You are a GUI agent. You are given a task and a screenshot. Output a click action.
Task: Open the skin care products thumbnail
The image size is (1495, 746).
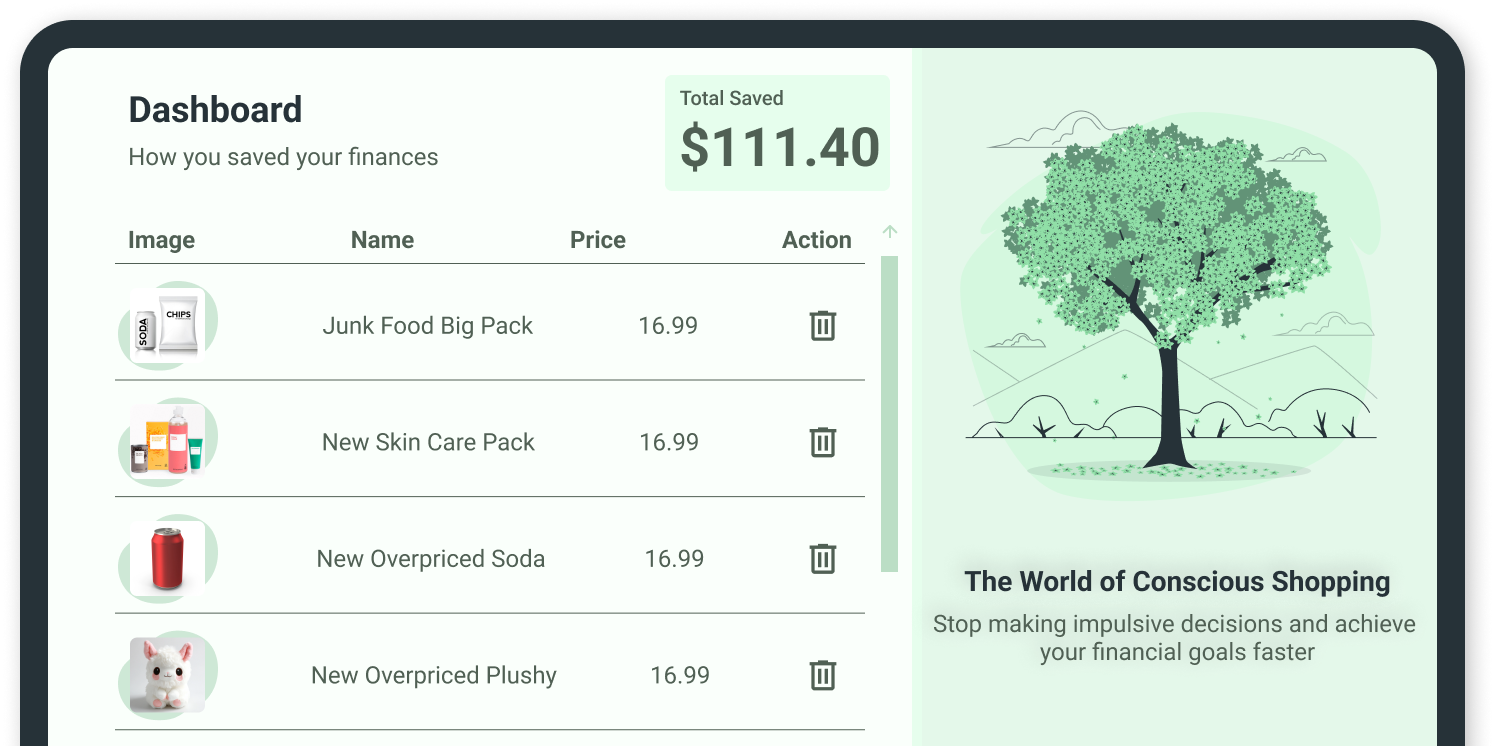168,442
